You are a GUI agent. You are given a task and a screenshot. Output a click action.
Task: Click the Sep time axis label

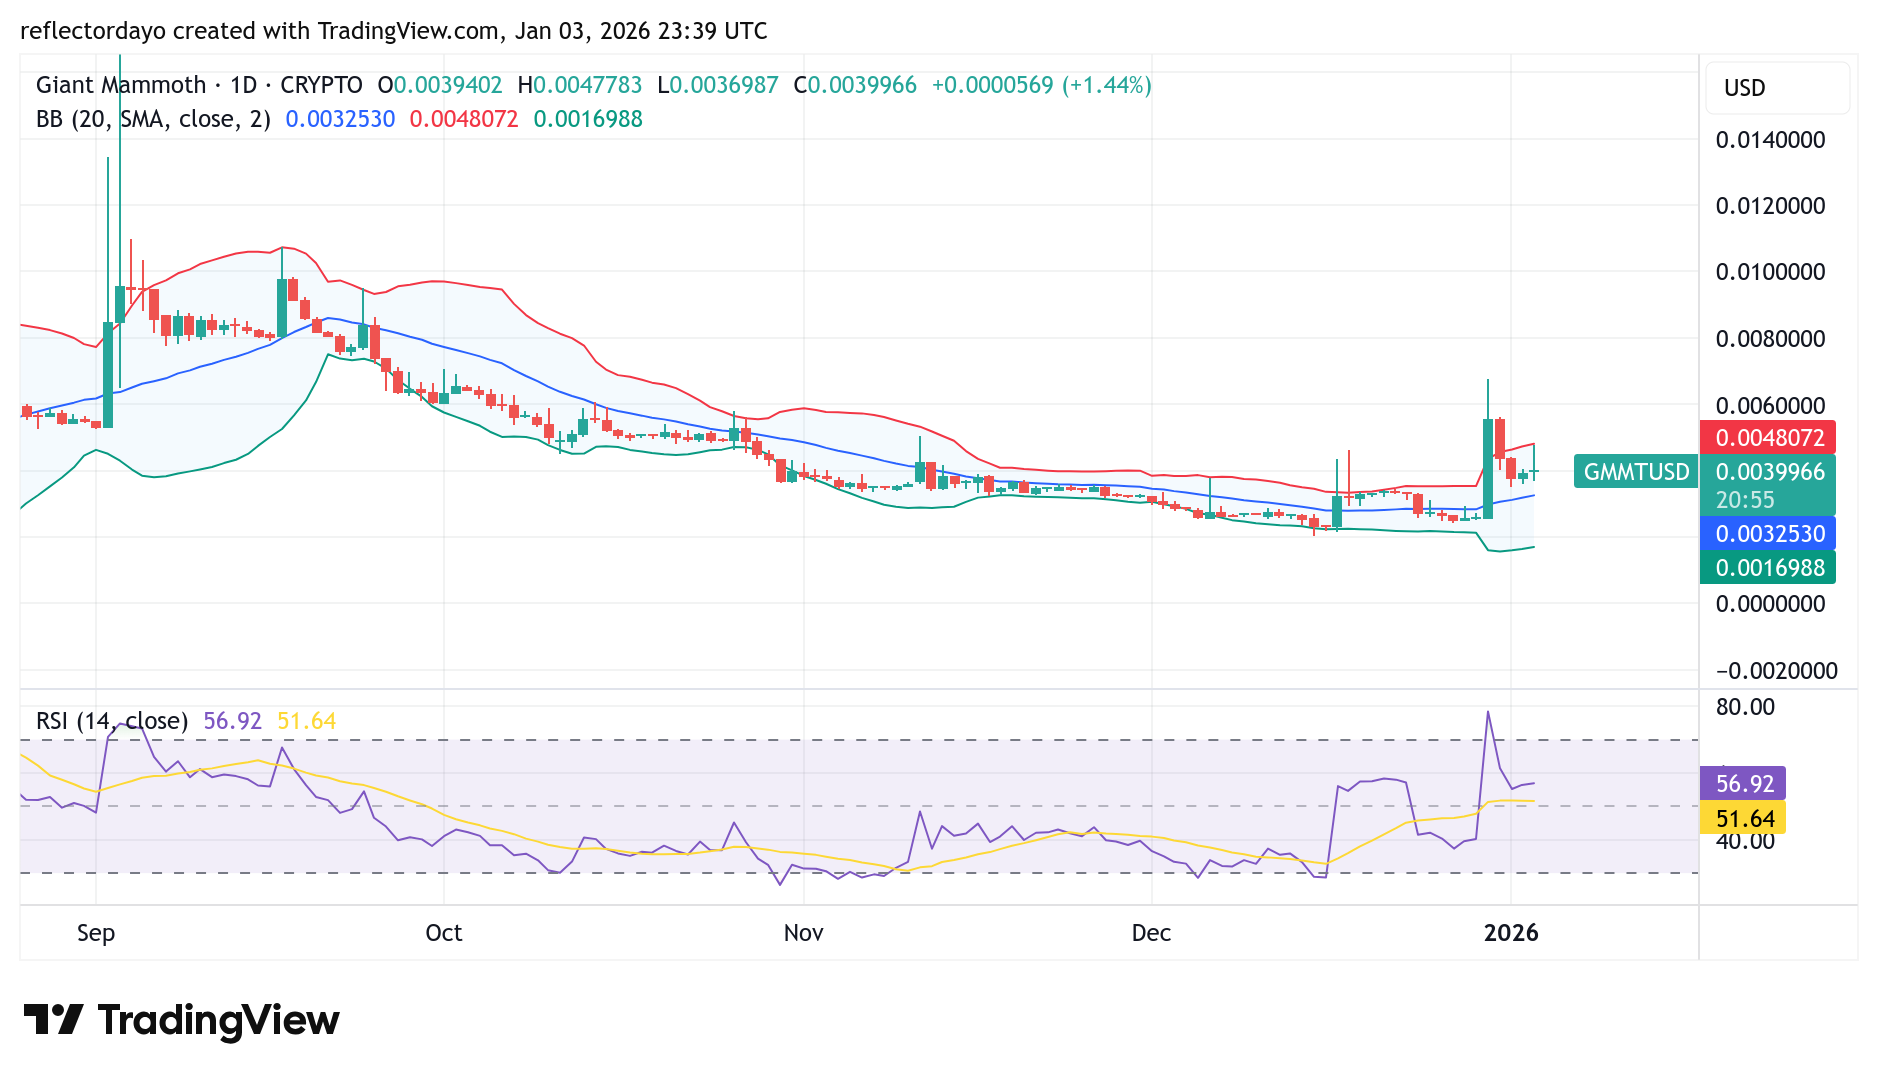96,933
